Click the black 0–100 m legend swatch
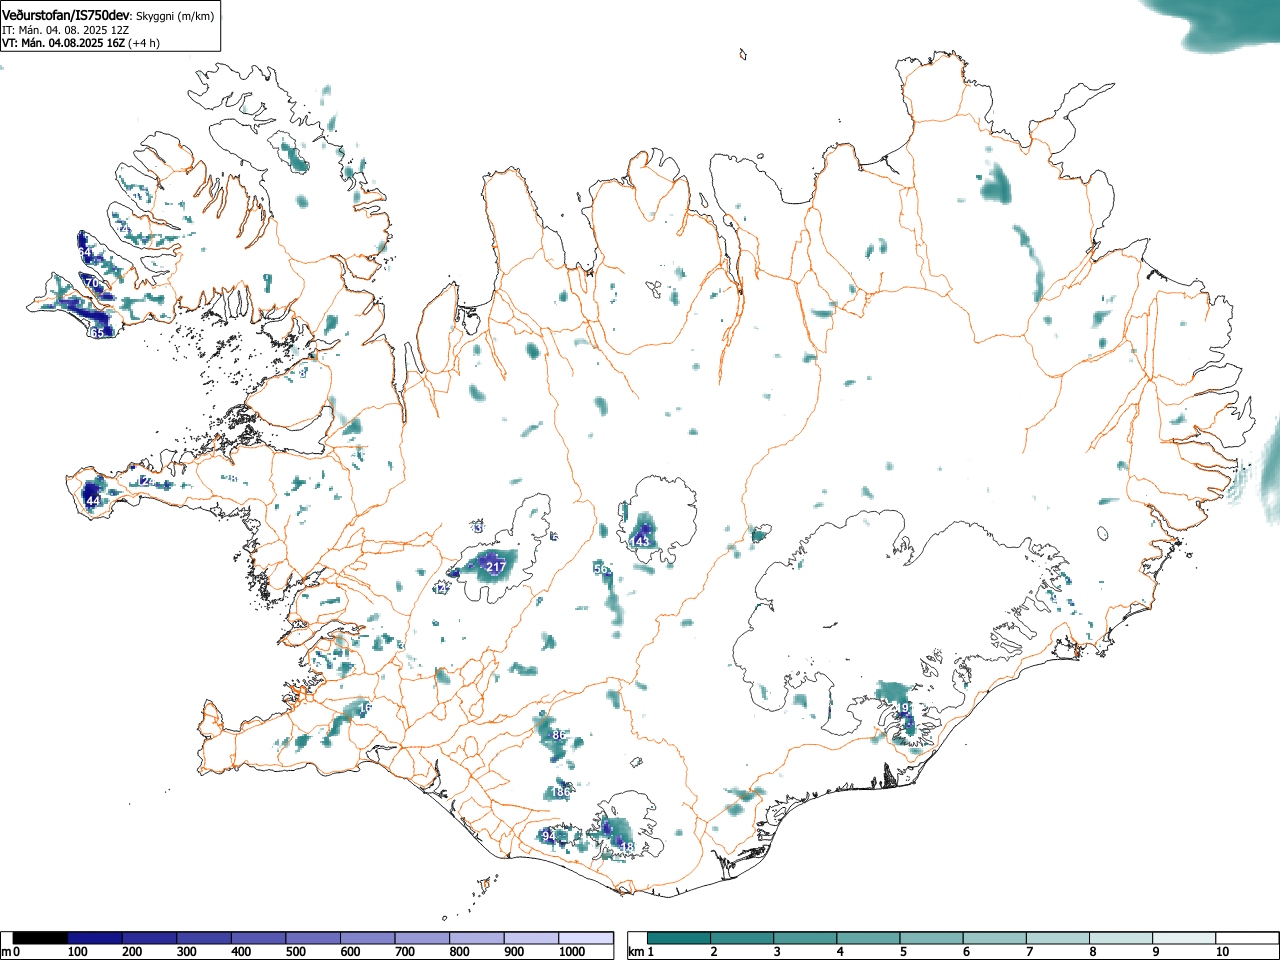Image resolution: width=1280 pixels, height=960 pixels. (41, 938)
